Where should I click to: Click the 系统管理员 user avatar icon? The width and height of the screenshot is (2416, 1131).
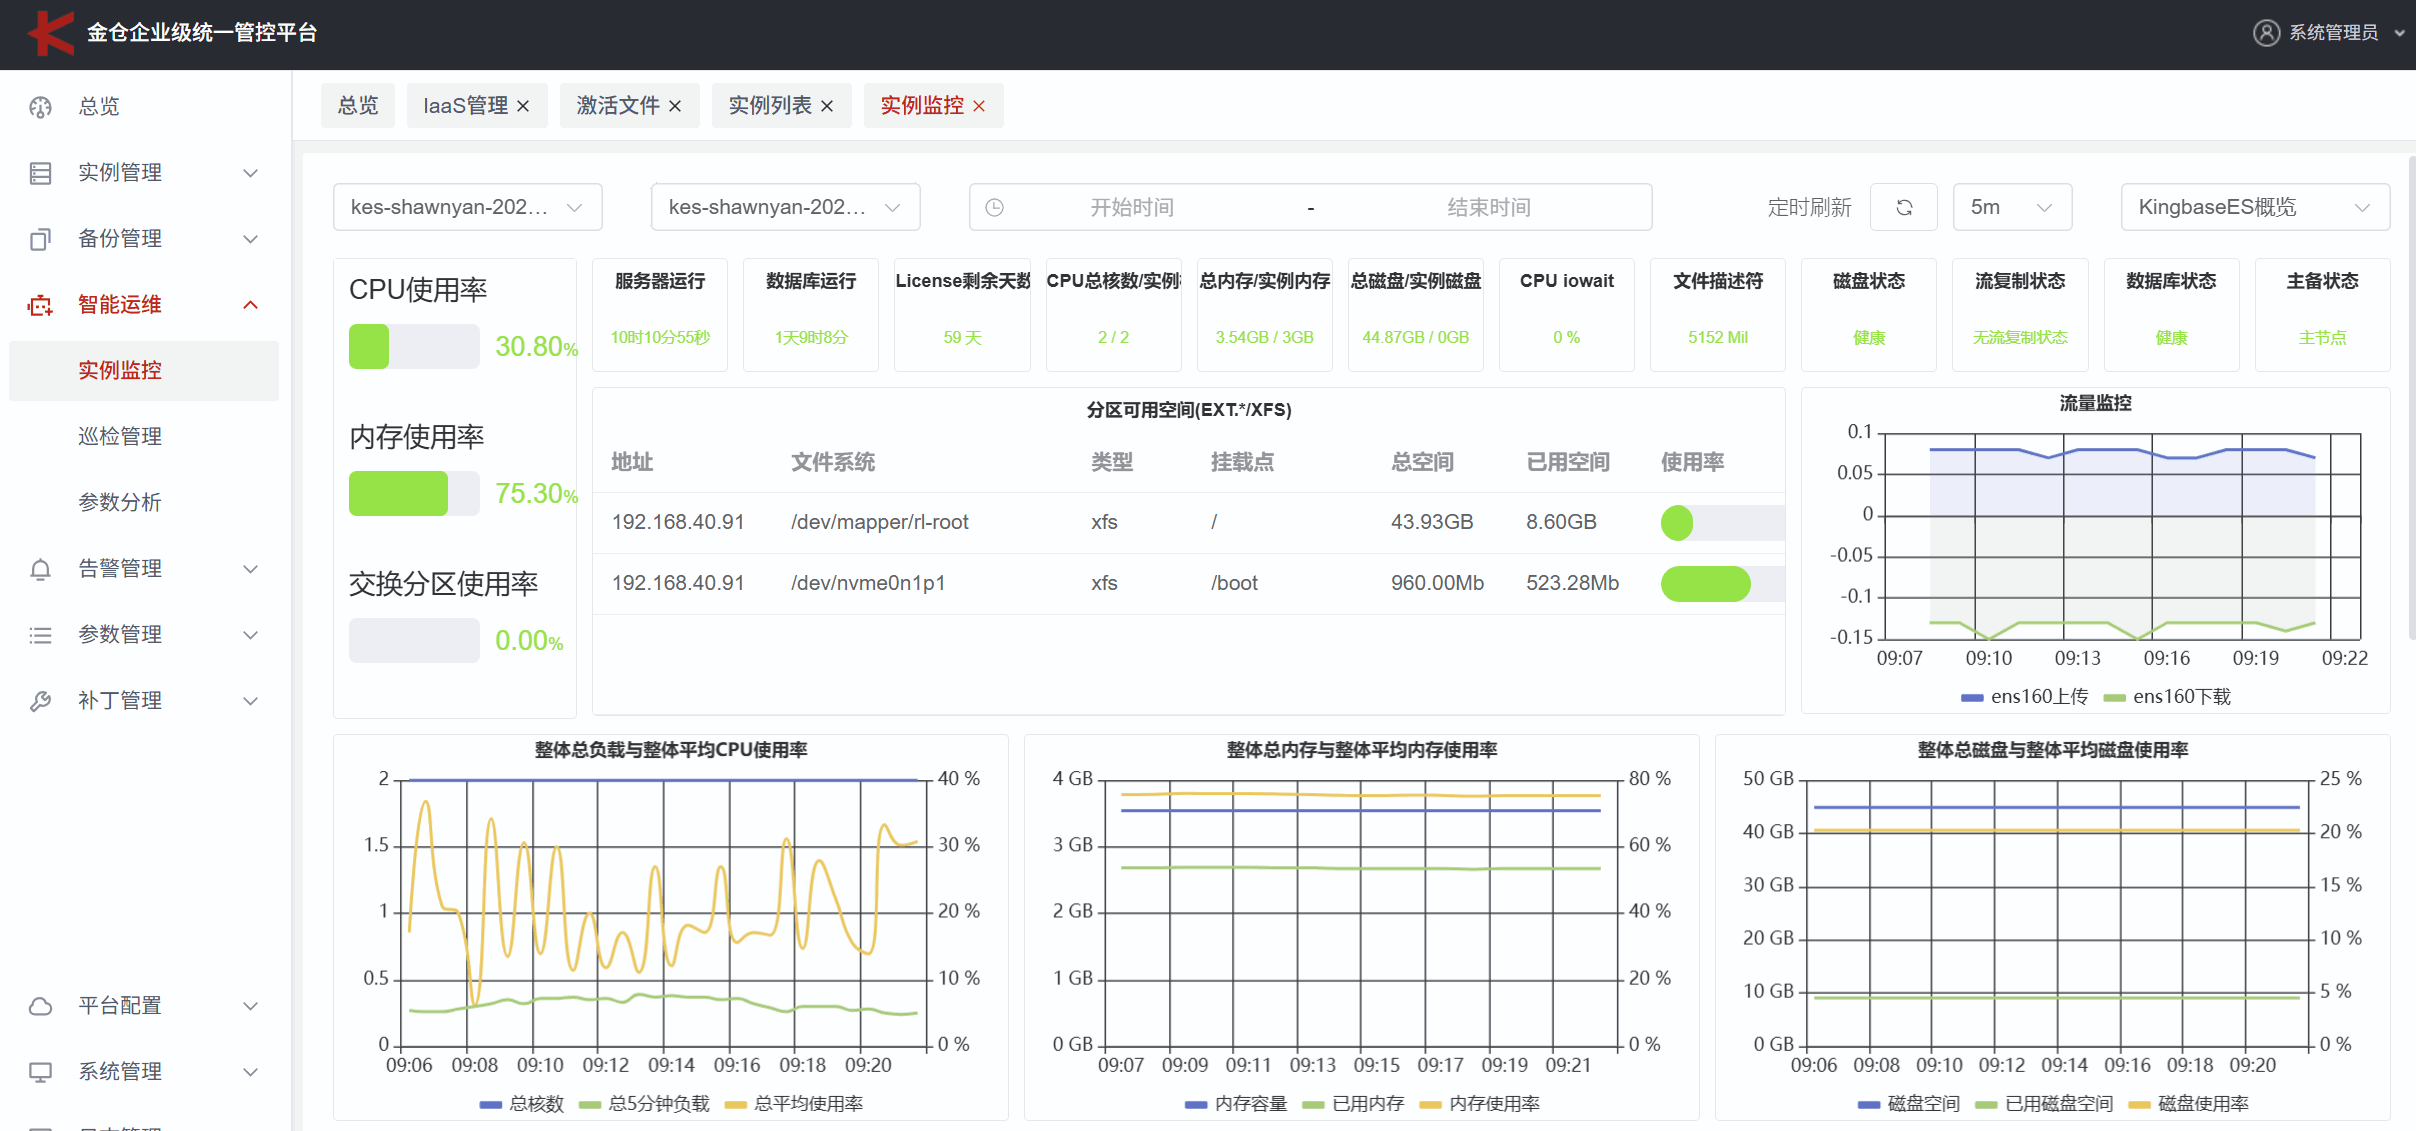[2266, 33]
